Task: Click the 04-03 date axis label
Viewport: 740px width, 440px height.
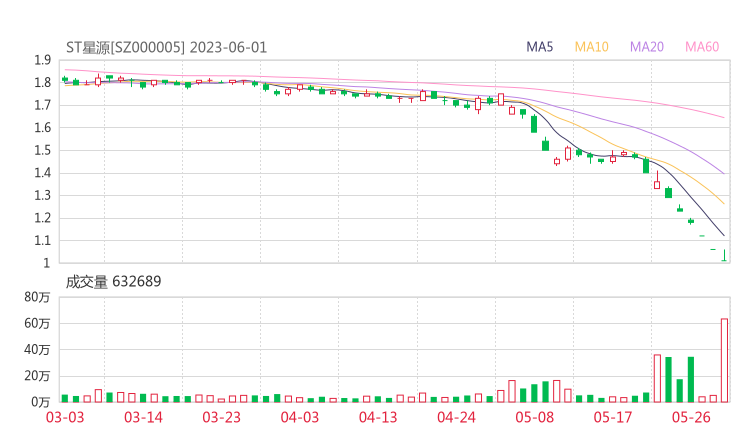Action: [x=299, y=417]
